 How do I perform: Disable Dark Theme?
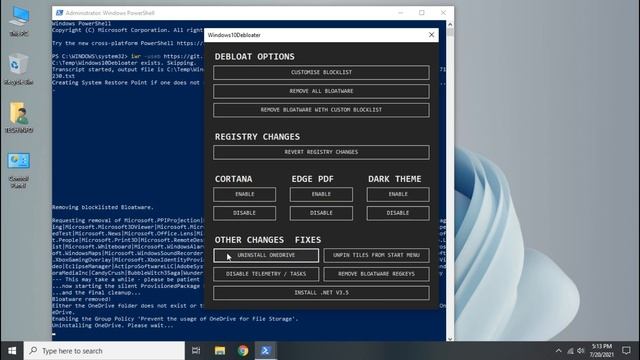(398, 213)
